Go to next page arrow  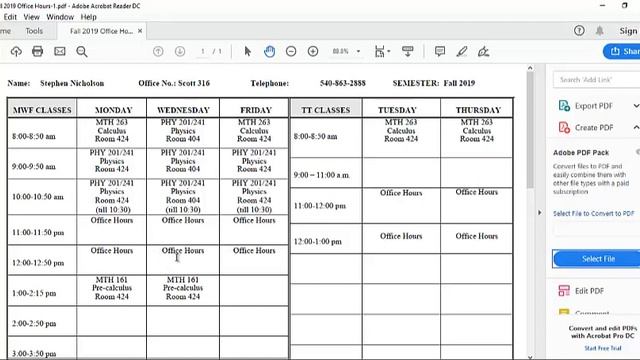click(180, 51)
